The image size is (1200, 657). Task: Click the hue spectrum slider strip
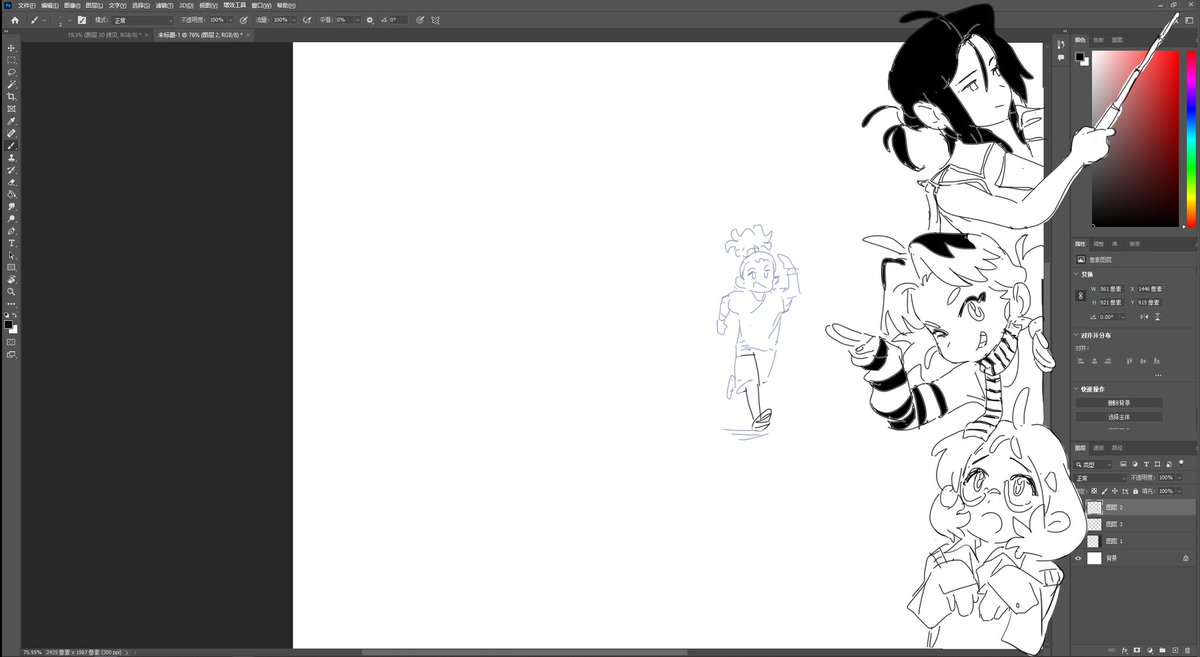pyautogui.click(x=1191, y=139)
